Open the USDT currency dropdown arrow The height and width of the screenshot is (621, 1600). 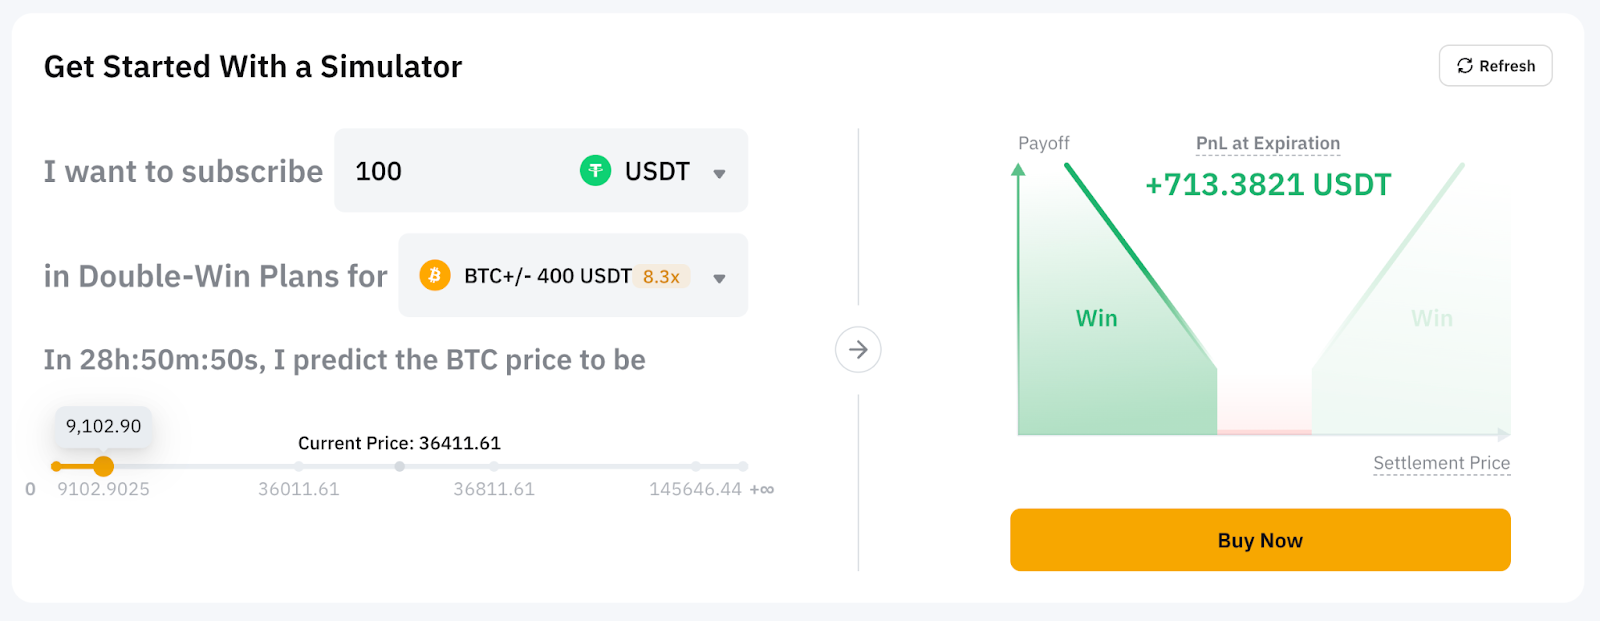tap(719, 174)
